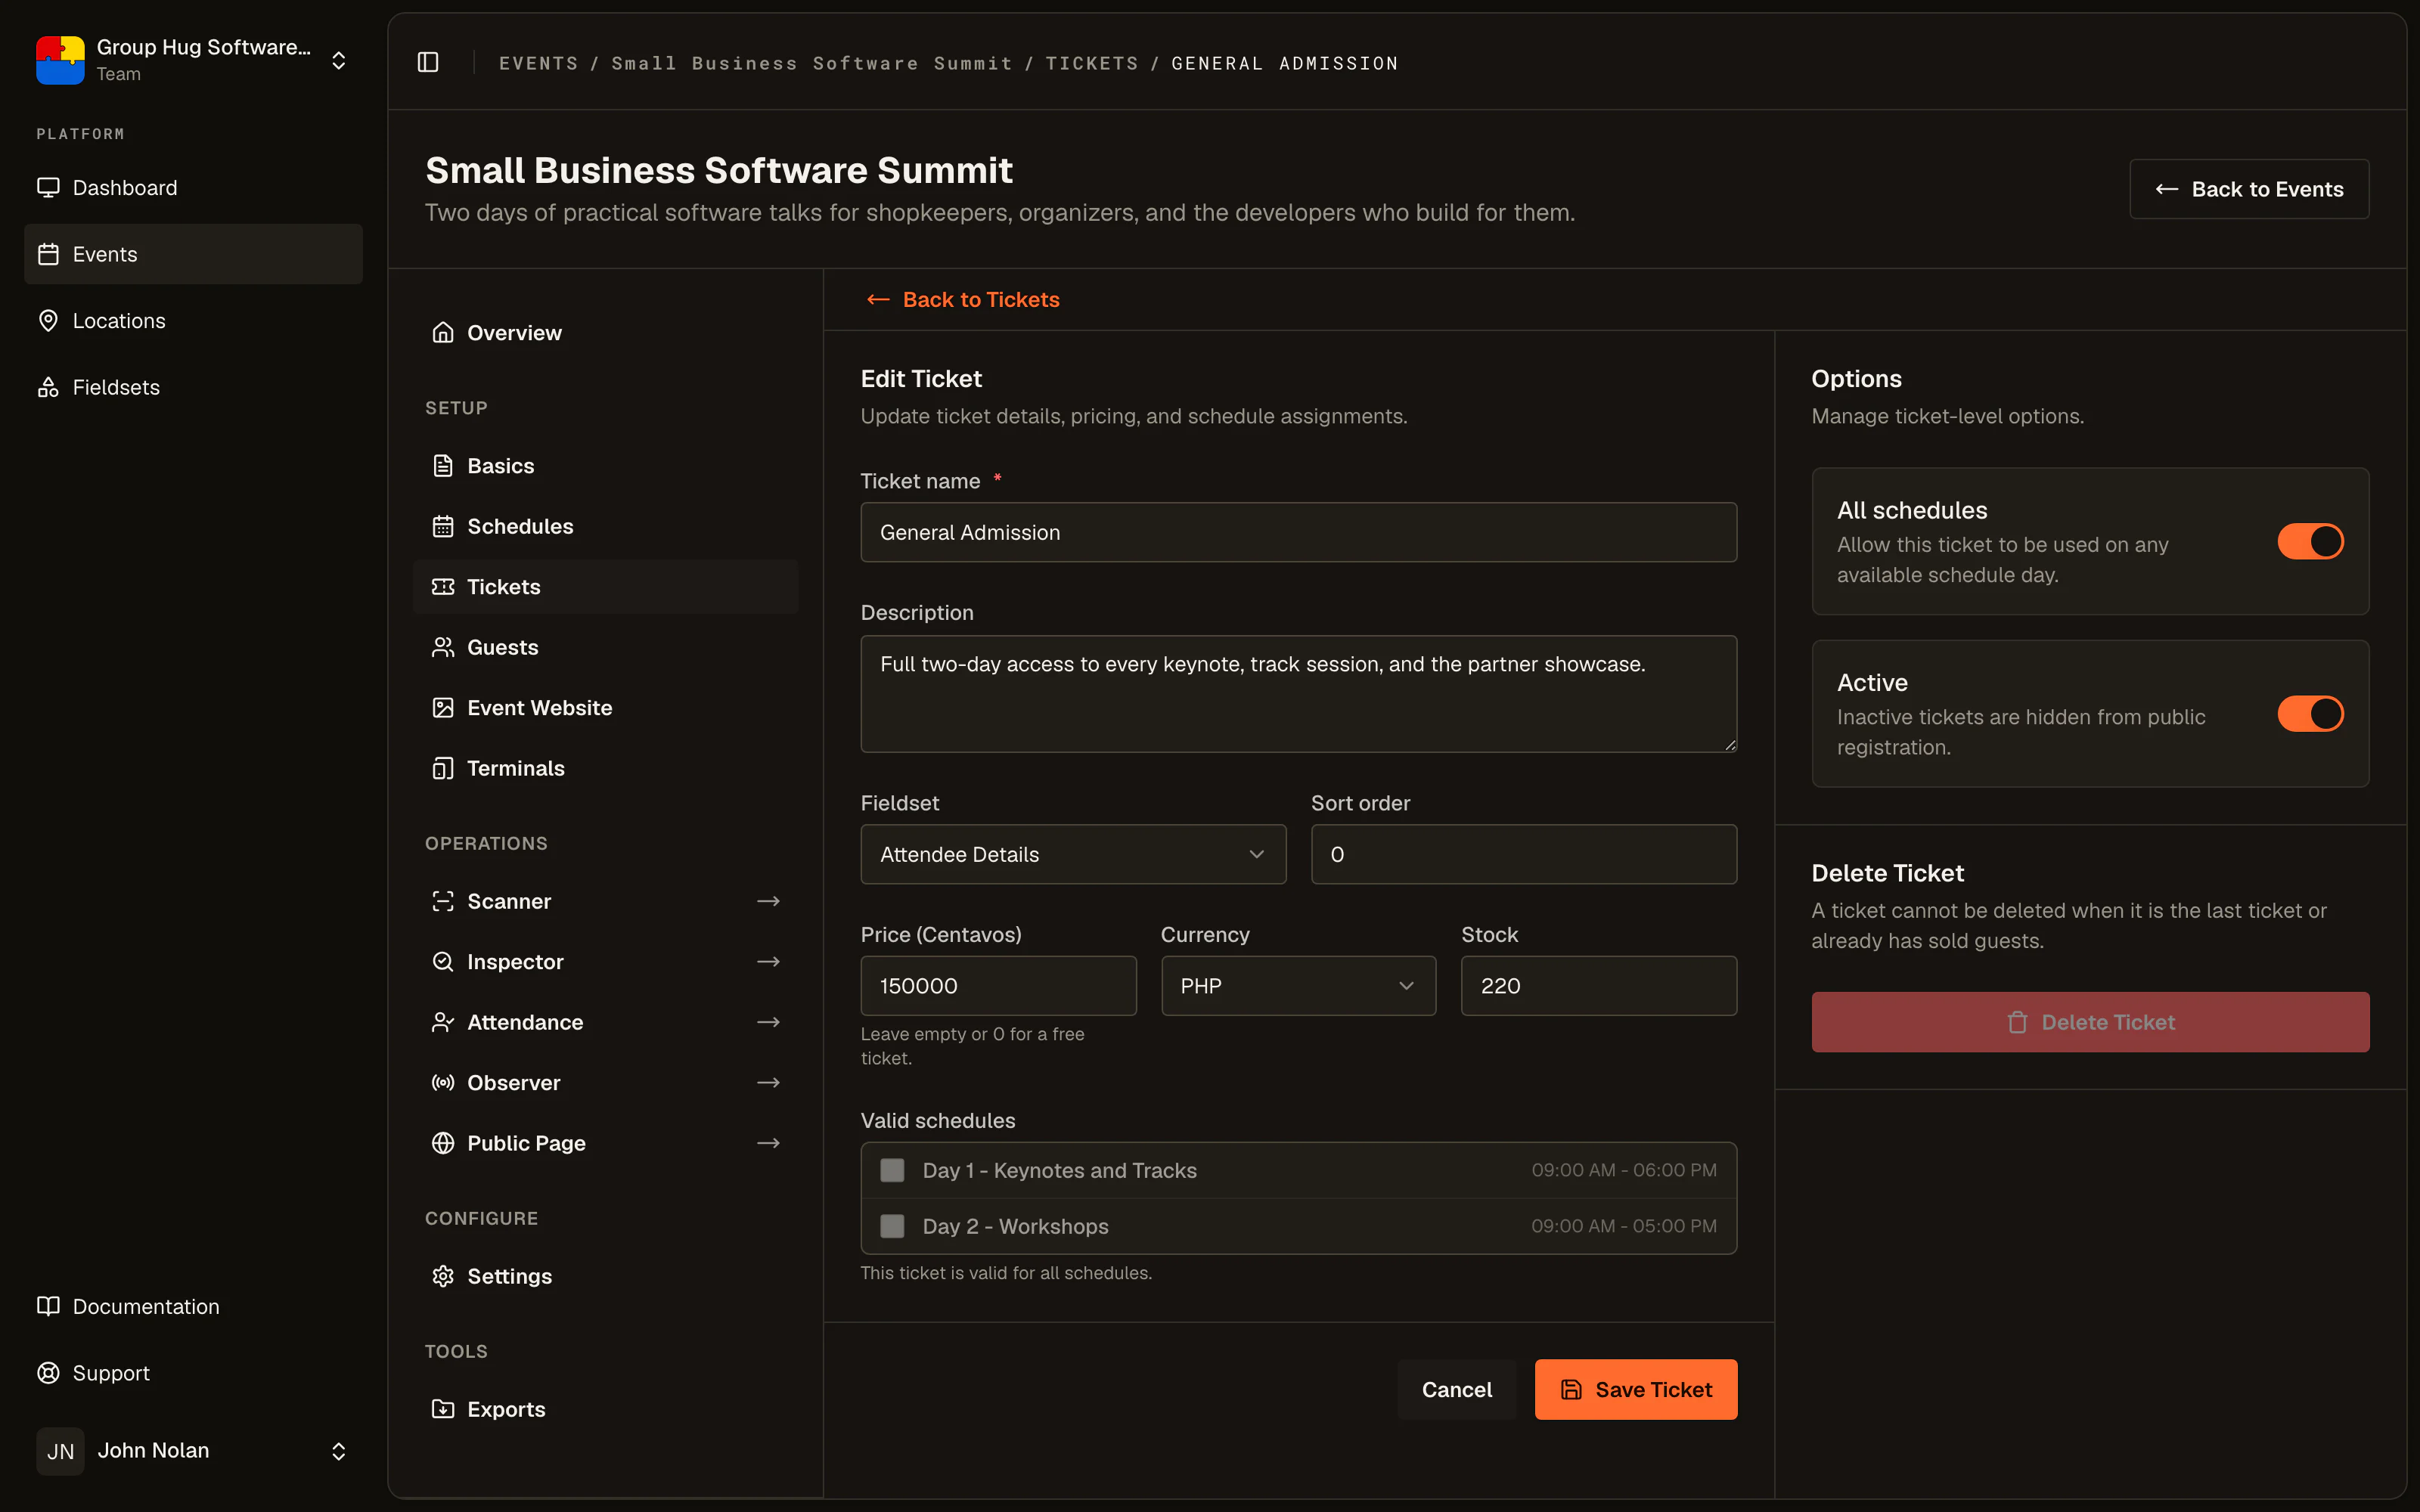The image size is (2420, 1512).
Task: Click the Guests people icon
Action: (443, 647)
